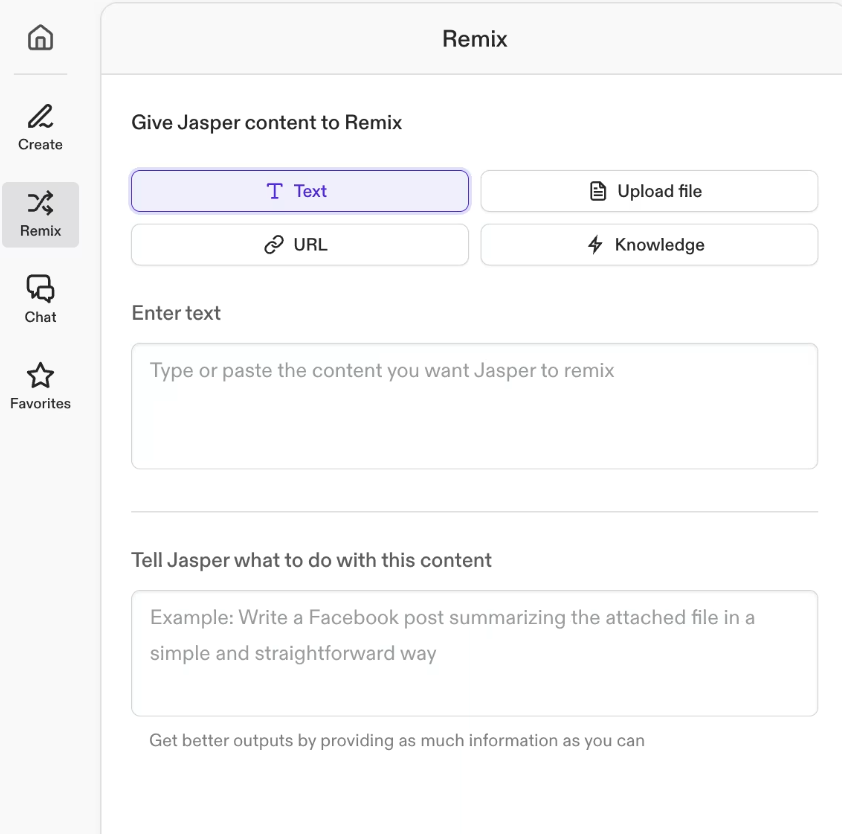Click the 'Get better outputs' hint text
This screenshot has width=842, height=834.
point(397,741)
